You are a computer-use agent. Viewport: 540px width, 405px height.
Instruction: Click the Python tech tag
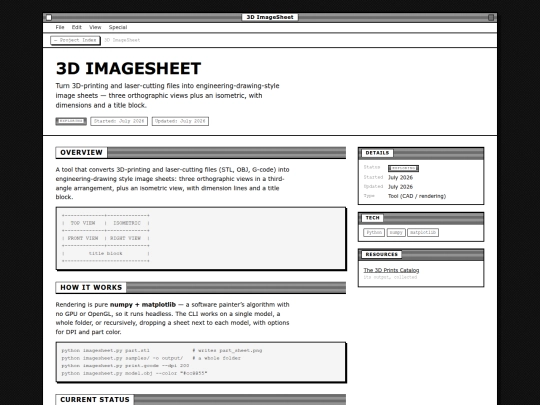(x=374, y=232)
